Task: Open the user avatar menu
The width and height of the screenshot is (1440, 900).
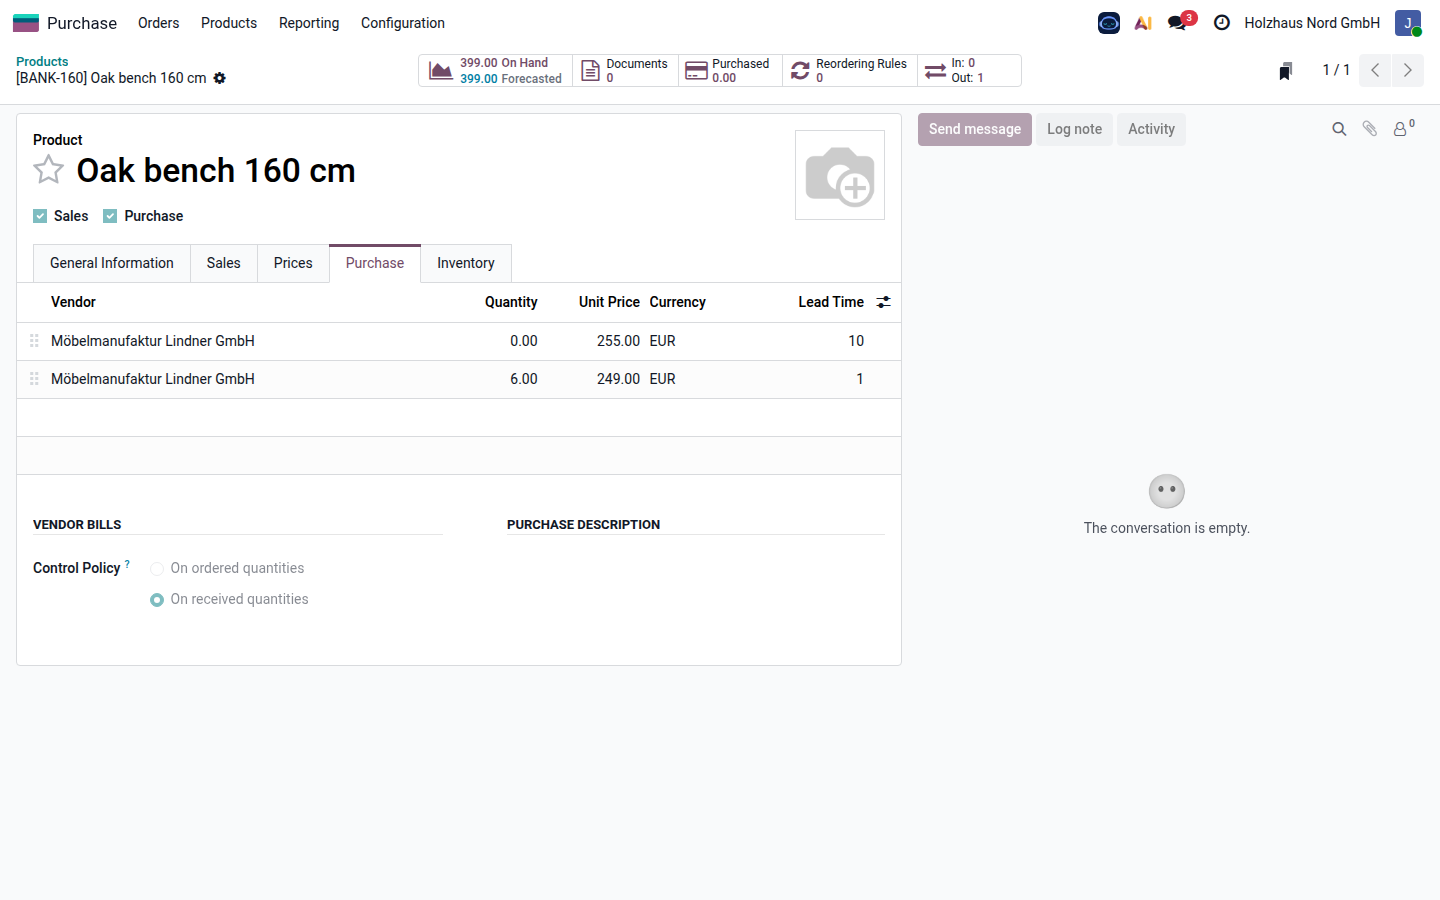Action: coord(1408,23)
